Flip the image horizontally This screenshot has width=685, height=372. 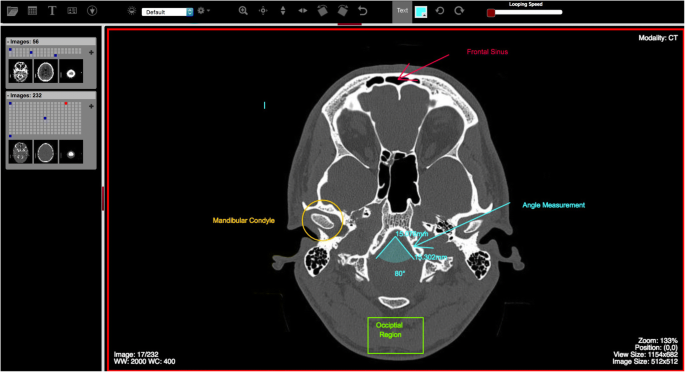303,11
